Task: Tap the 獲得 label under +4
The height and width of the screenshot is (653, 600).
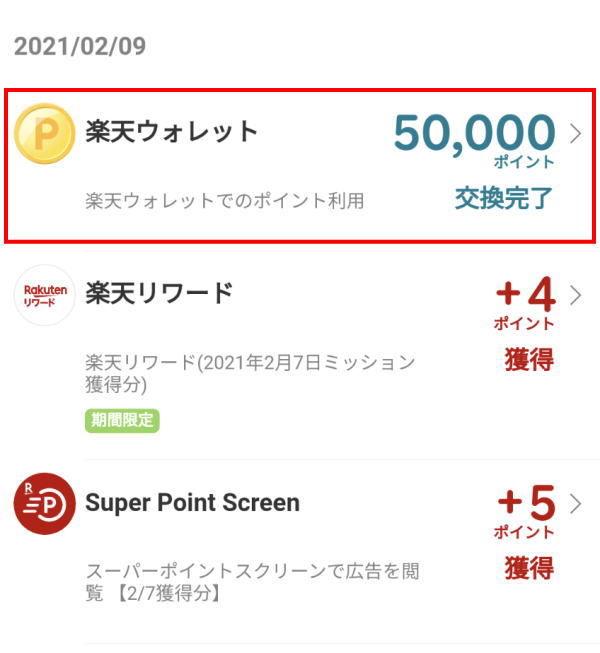Action: coord(529,359)
